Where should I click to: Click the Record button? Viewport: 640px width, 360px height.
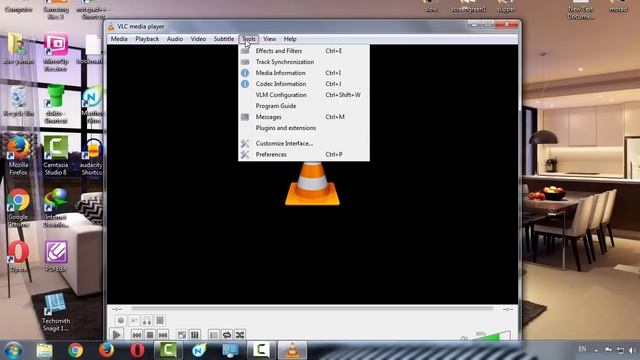(120, 320)
